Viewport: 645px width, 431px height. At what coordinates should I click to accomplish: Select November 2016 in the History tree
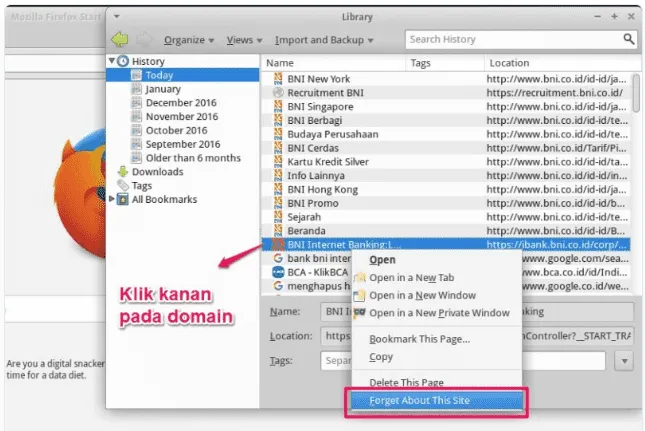click(182, 116)
